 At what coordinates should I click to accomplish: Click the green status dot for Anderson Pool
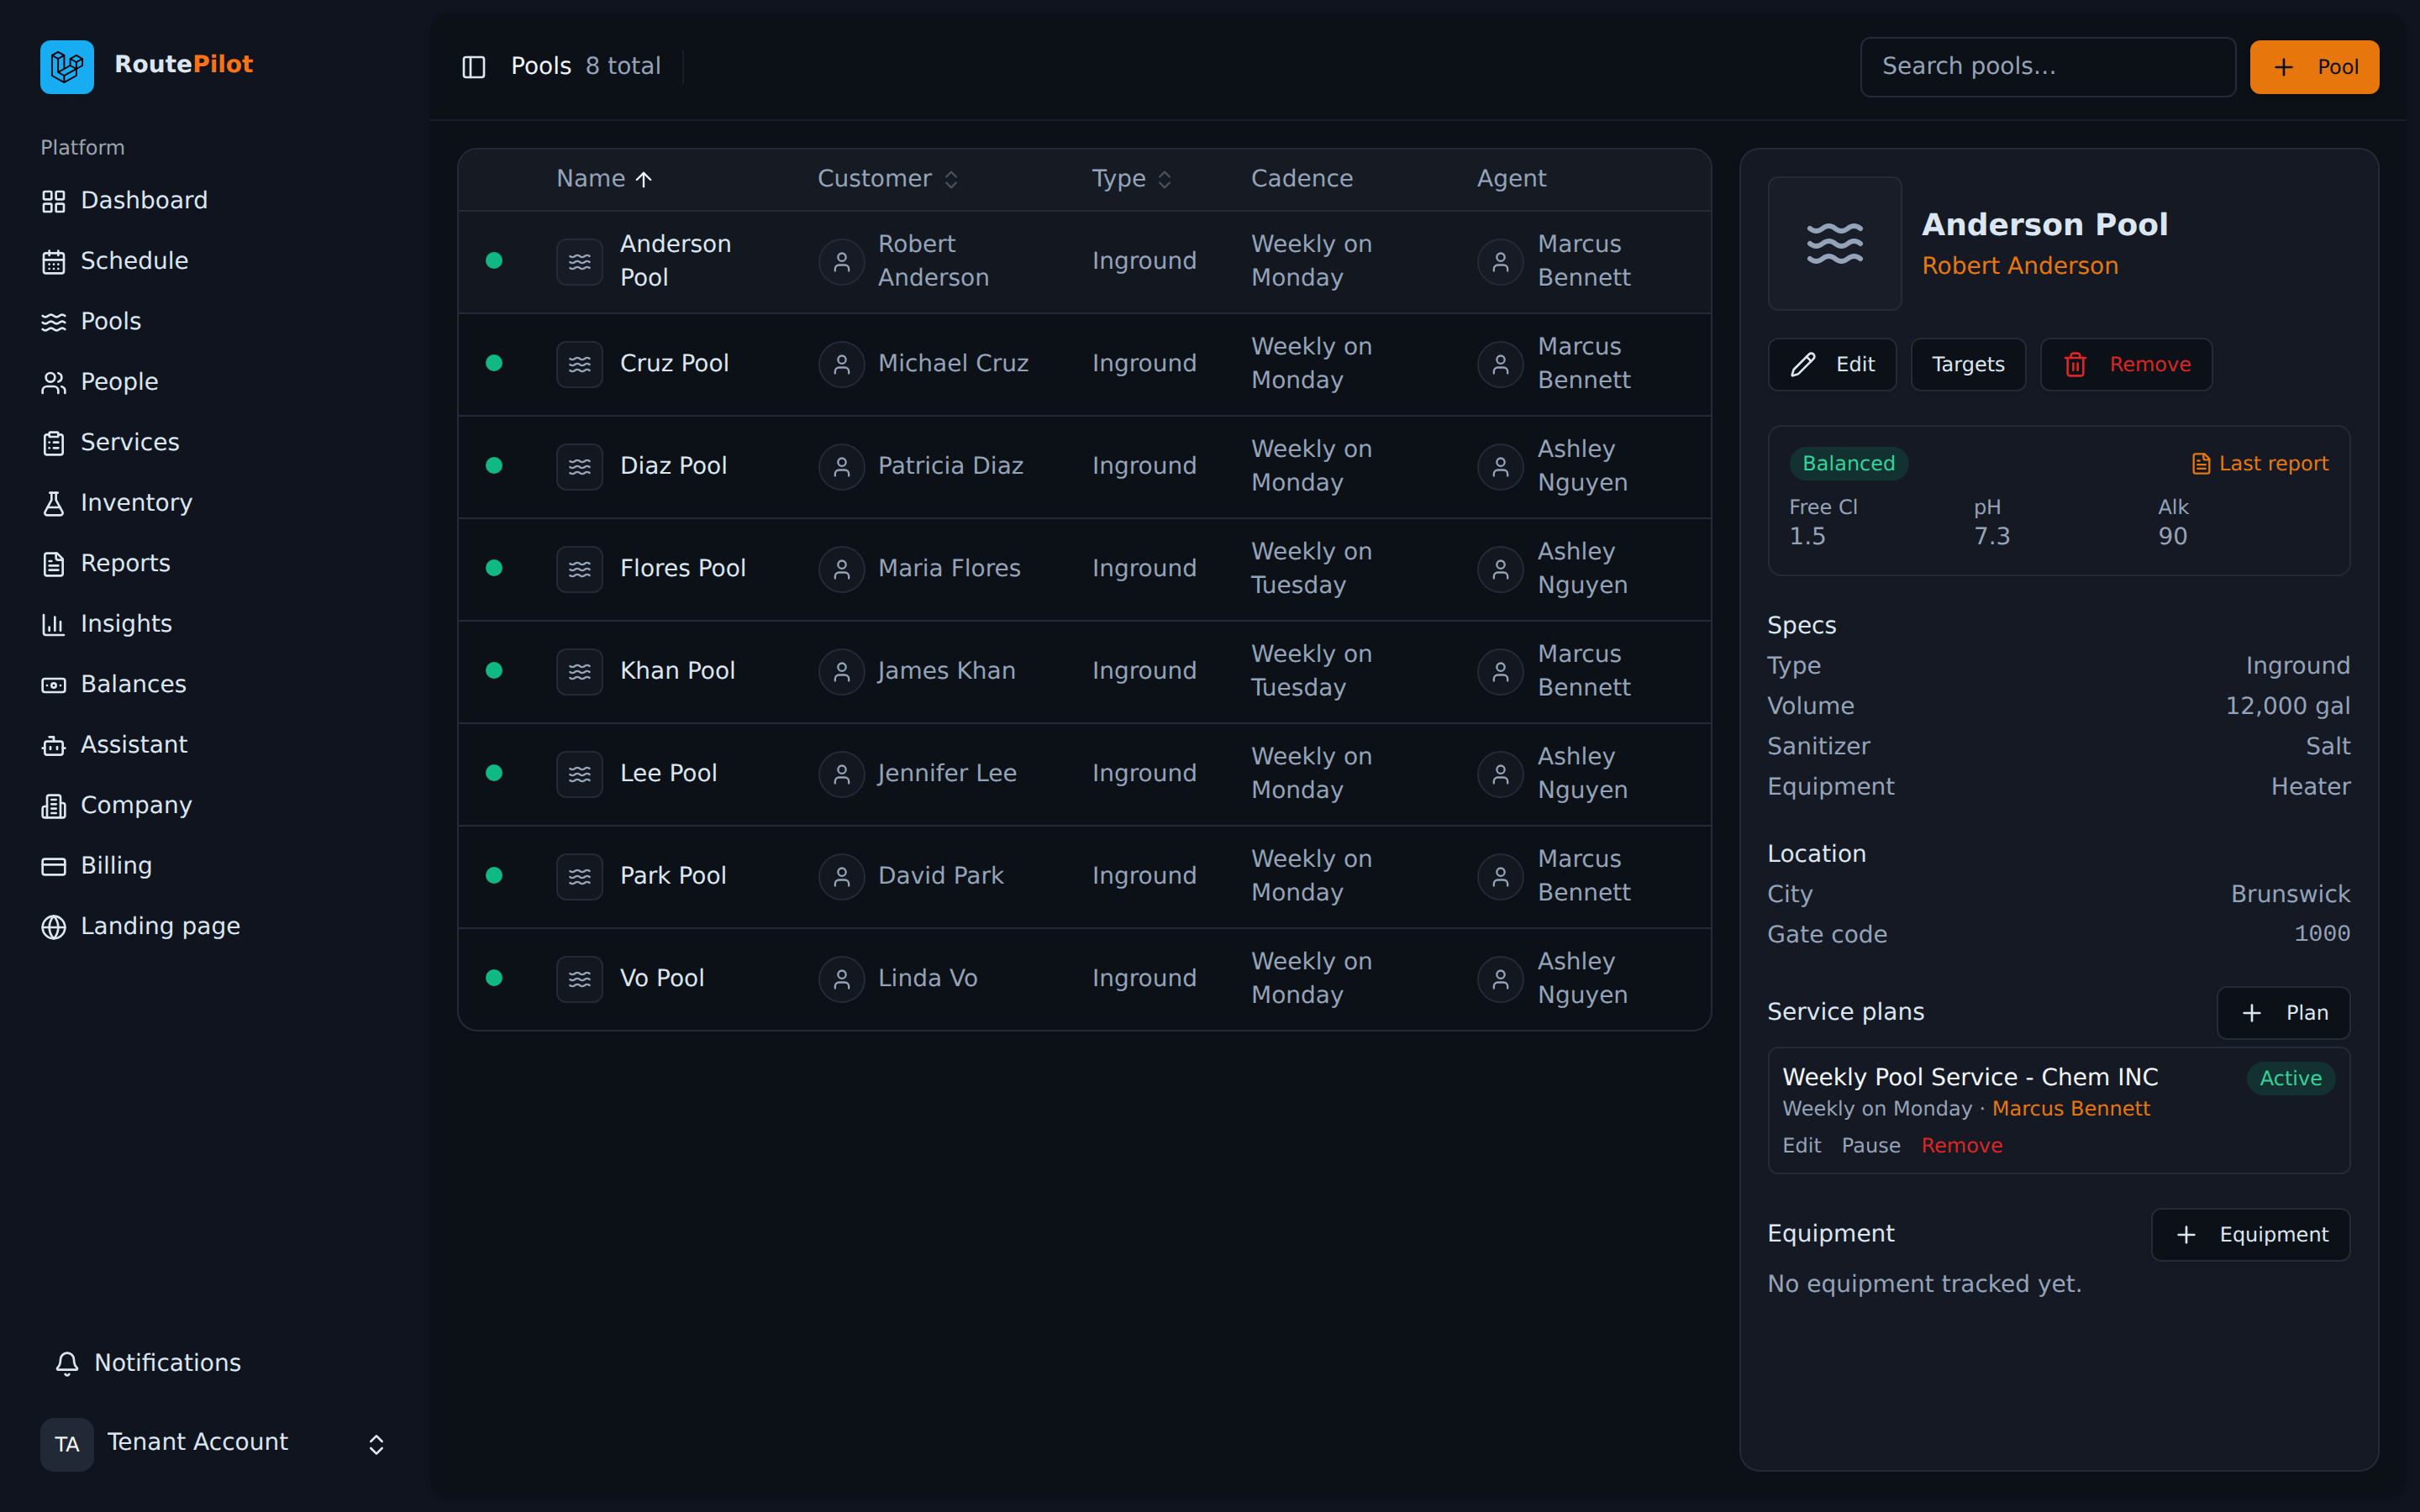pyautogui.click(x=494, y=261)
